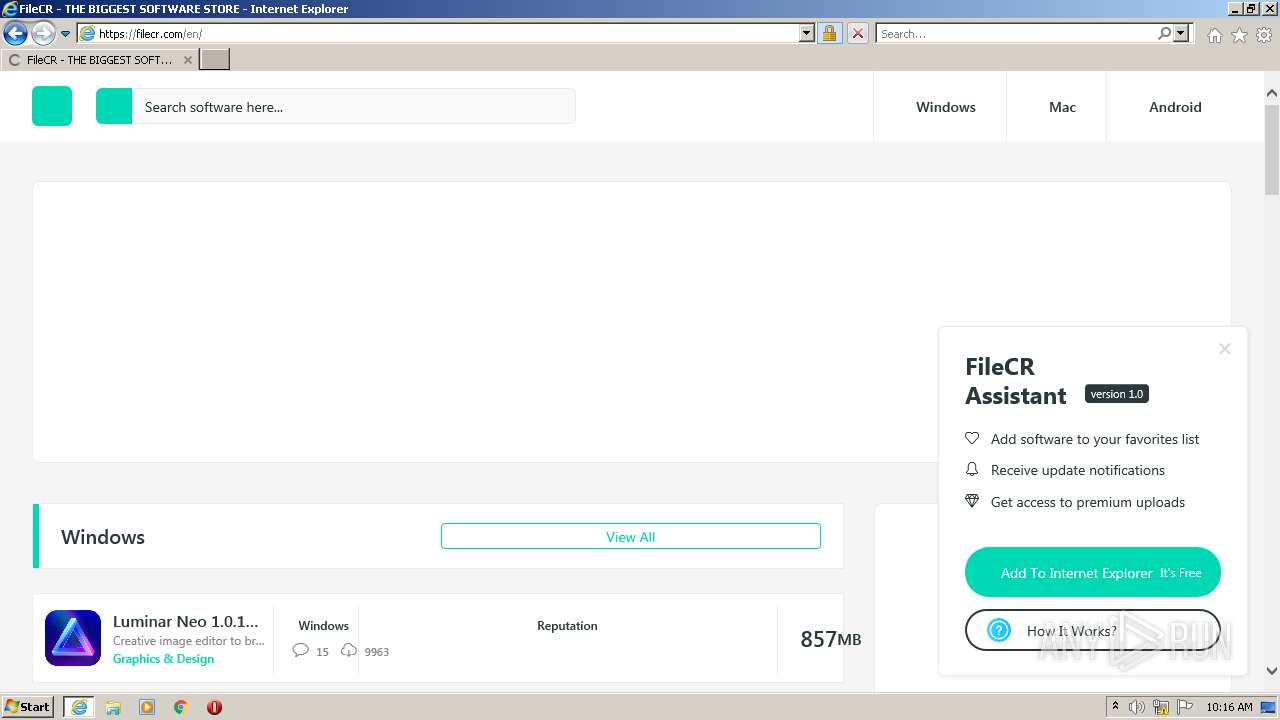Viewport: 1280px width, 720px height.
Task: Open the Windows Start menu
Action: 28,706
